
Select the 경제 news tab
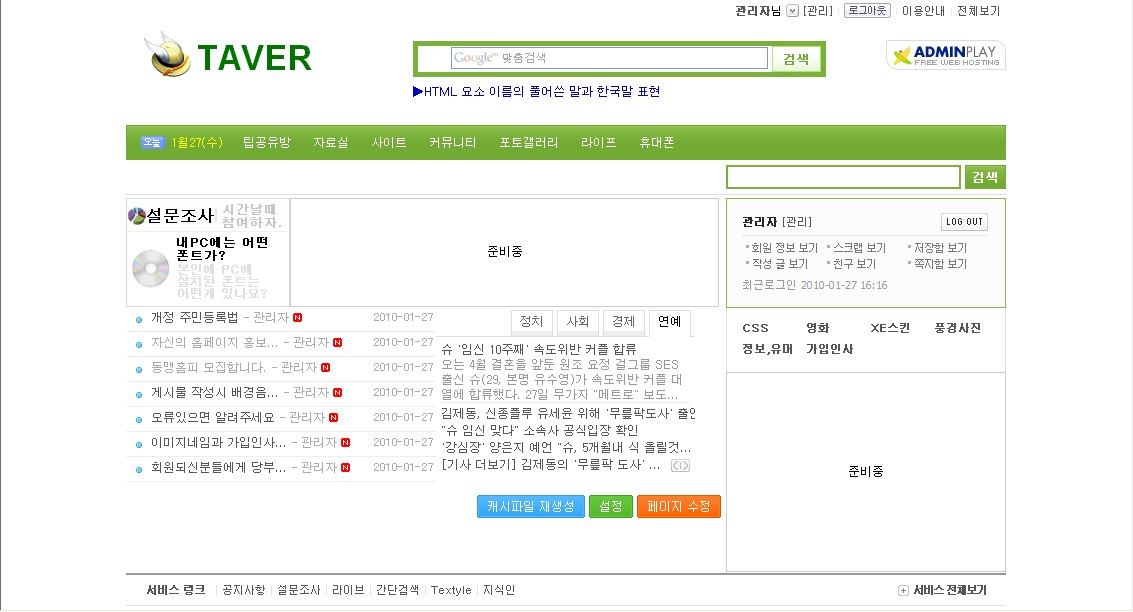[623, 322]
